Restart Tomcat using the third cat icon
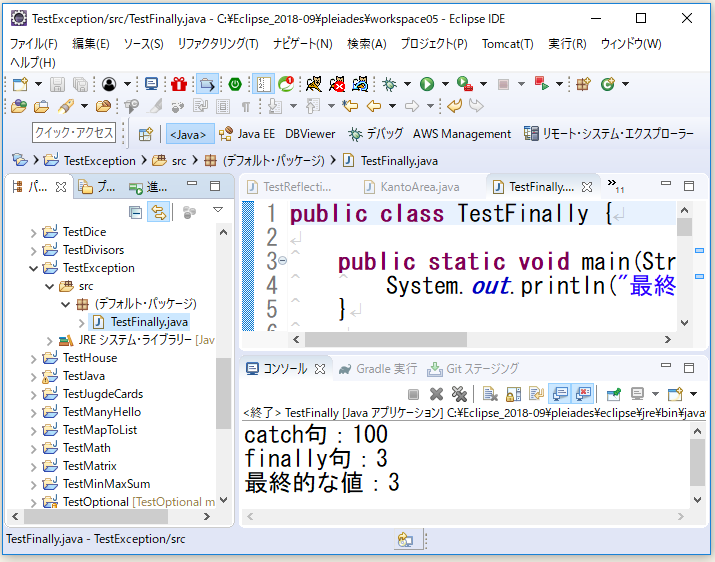715x562 pixels. pos(360,84)
